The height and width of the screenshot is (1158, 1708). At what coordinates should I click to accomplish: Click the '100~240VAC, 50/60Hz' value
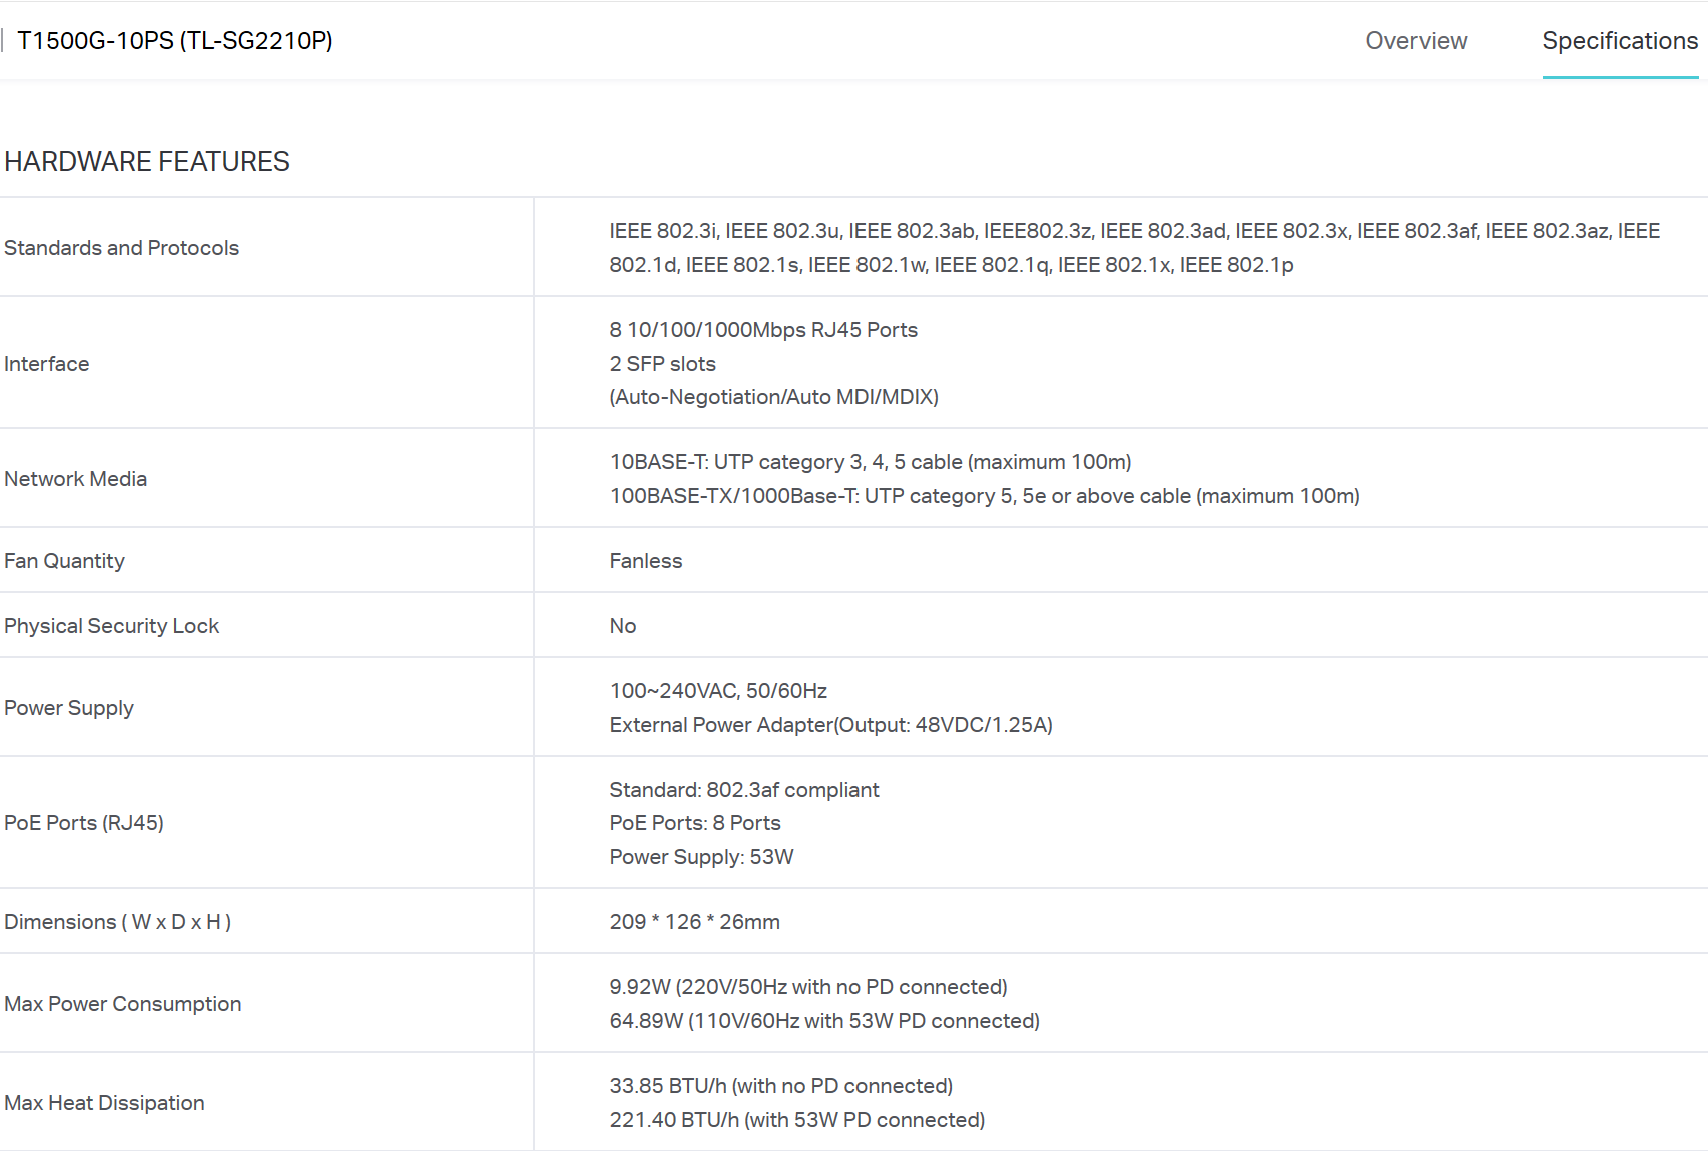click(x=718, y=691)
